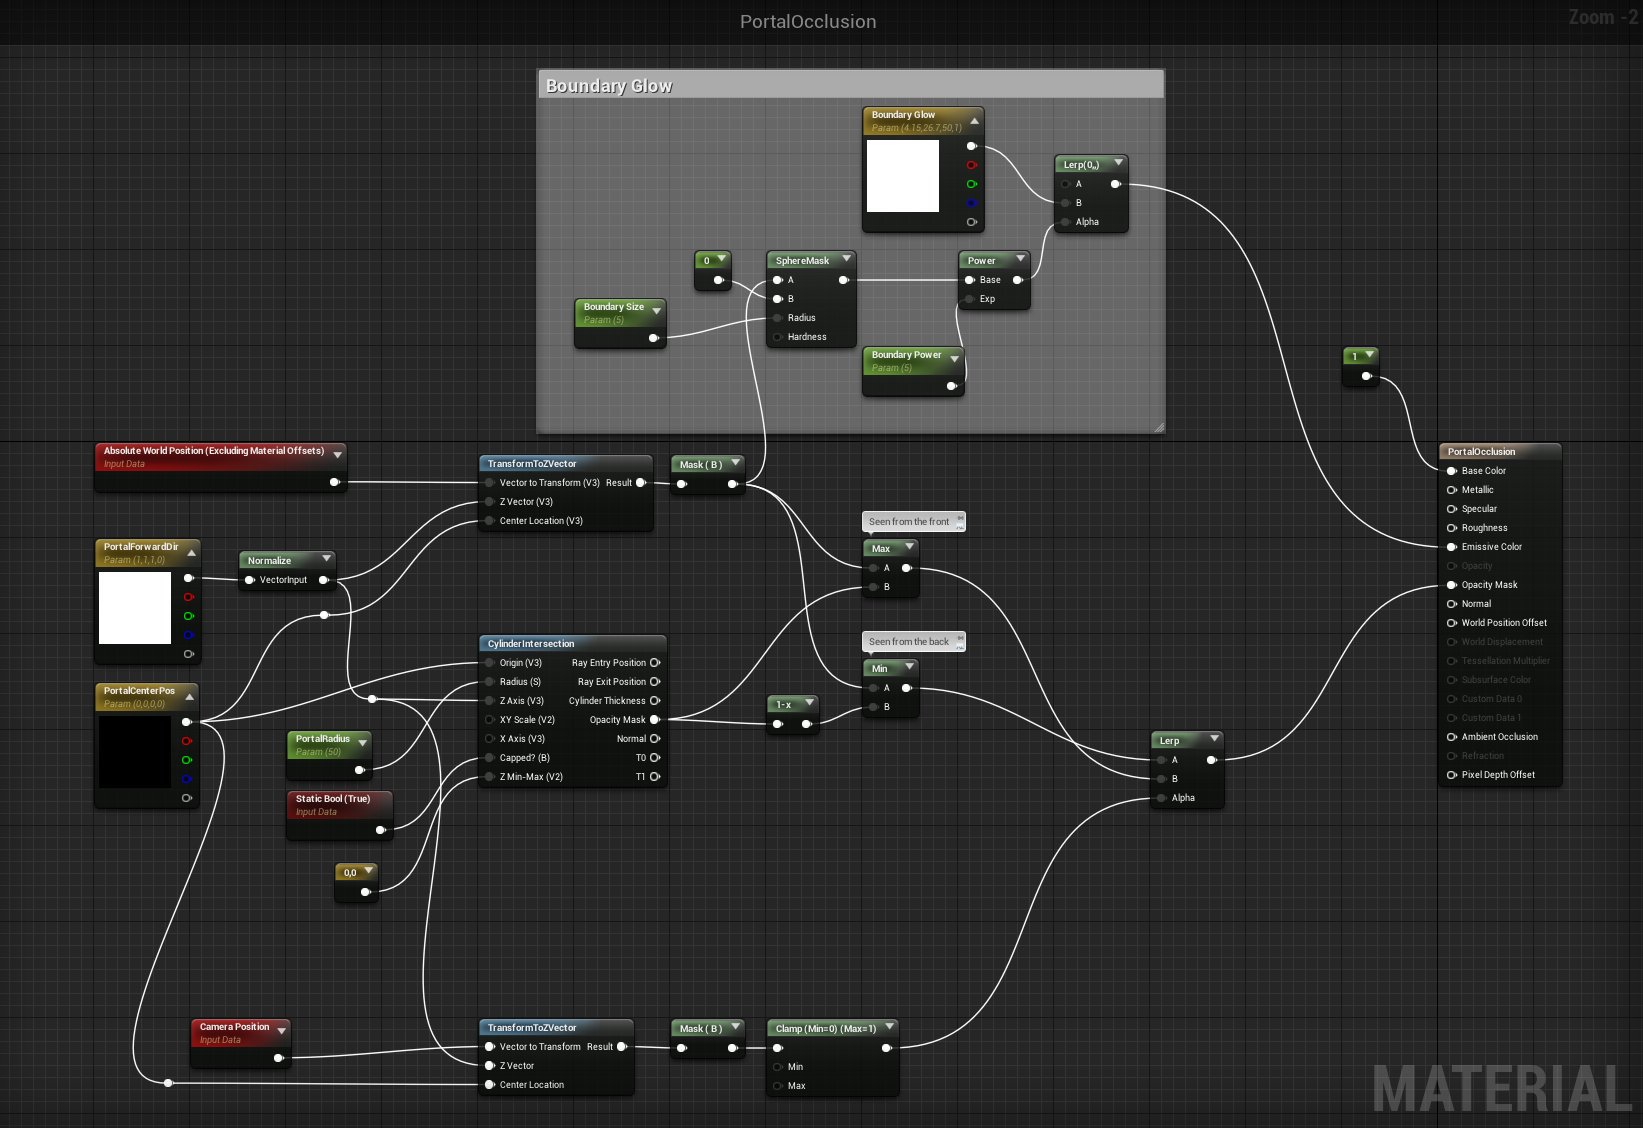
Task: Click the Boundary Glow comment header
Action: [608, 85]
